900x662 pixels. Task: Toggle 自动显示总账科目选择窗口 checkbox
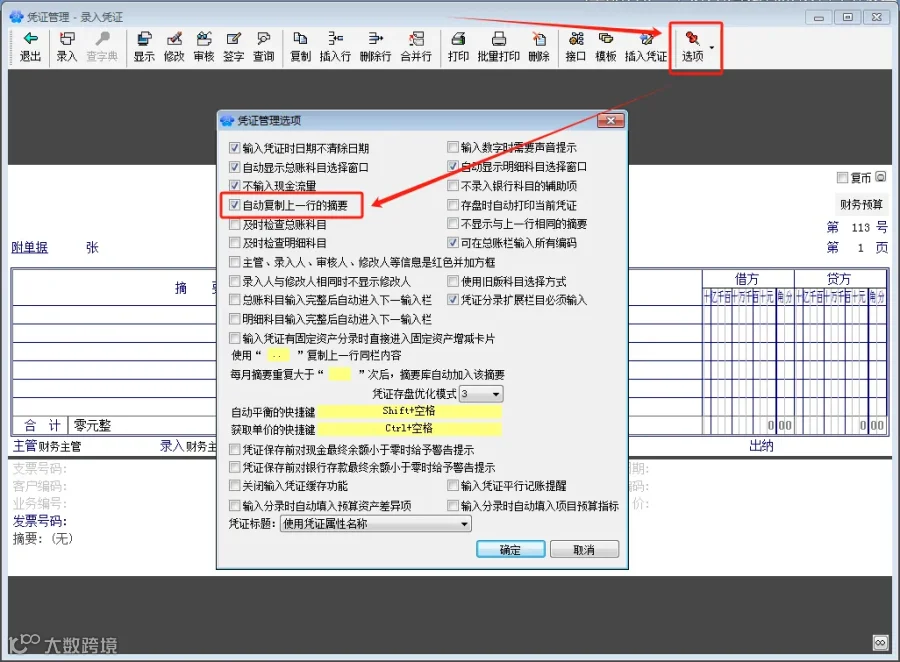point(234,167)
